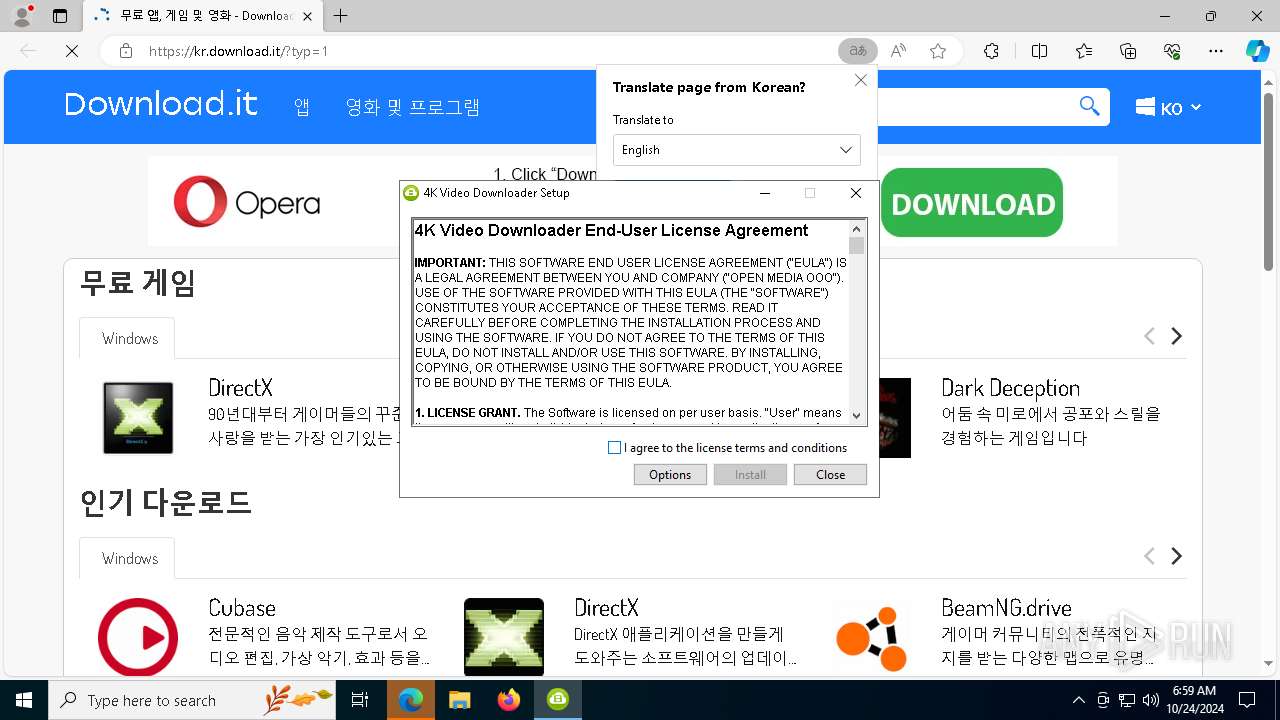
Task: Click the taskbar search box
Action: coord(192,700)
